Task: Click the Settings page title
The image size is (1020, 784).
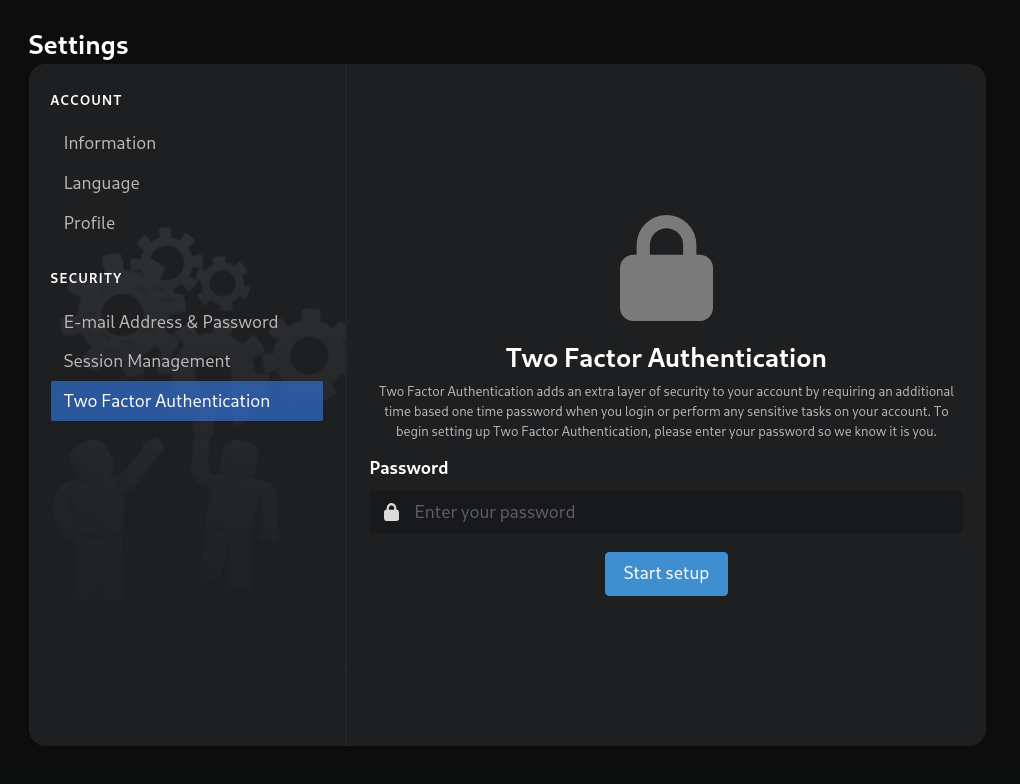Action: [78, 45]
